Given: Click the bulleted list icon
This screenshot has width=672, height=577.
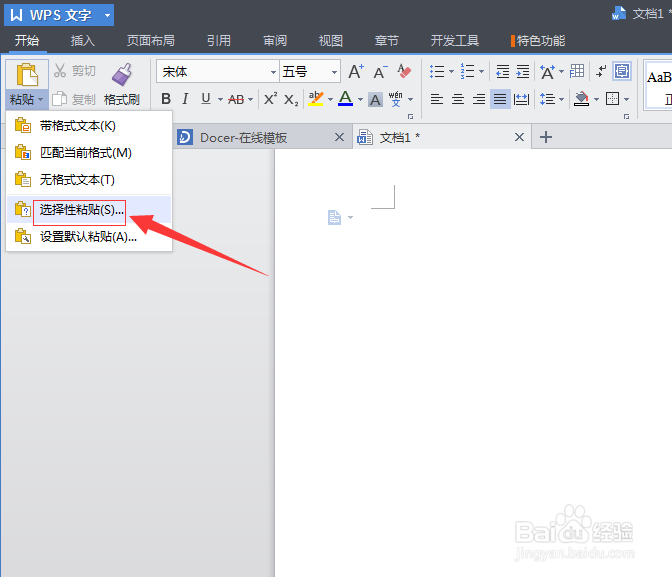Looking at the screenshot, I should [437, 72].
